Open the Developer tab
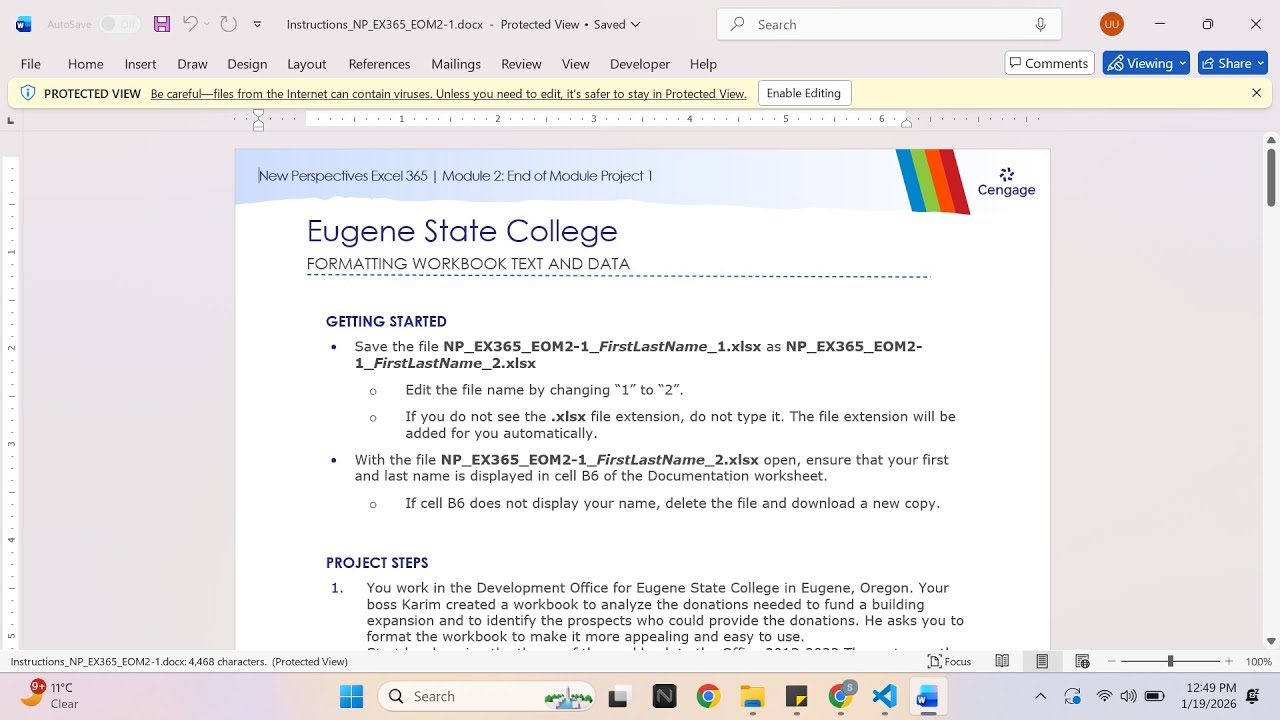The height and width of the screenshot is (720, 1280). [640, 64]
